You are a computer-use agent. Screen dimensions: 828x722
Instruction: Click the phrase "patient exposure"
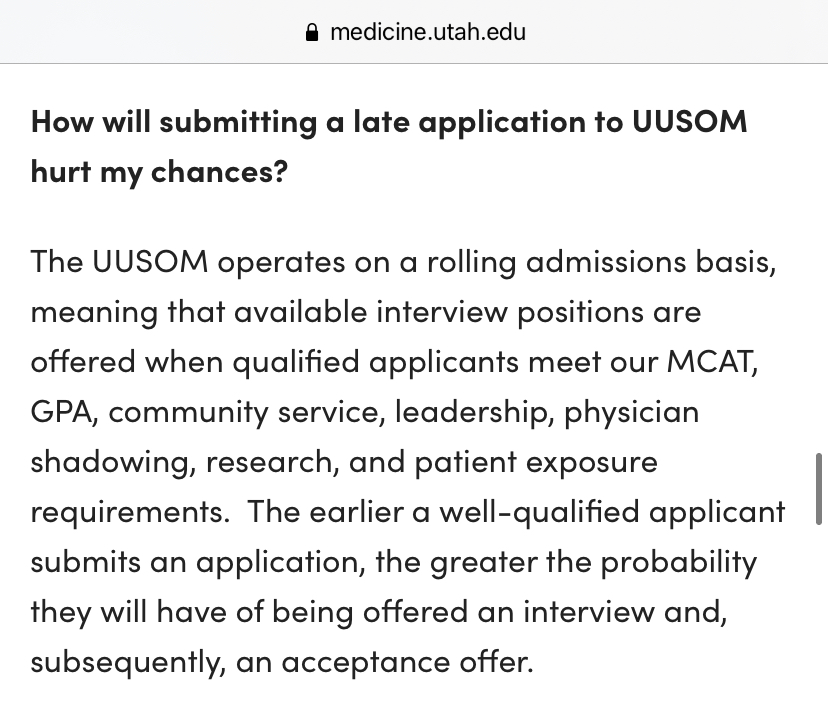tap(536, 463)
